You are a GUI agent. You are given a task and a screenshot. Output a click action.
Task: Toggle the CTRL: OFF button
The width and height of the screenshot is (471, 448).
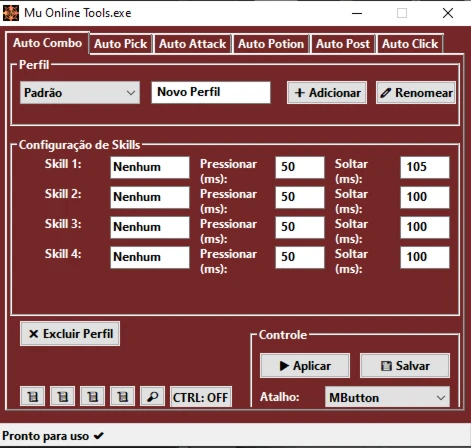coord(201,397)
